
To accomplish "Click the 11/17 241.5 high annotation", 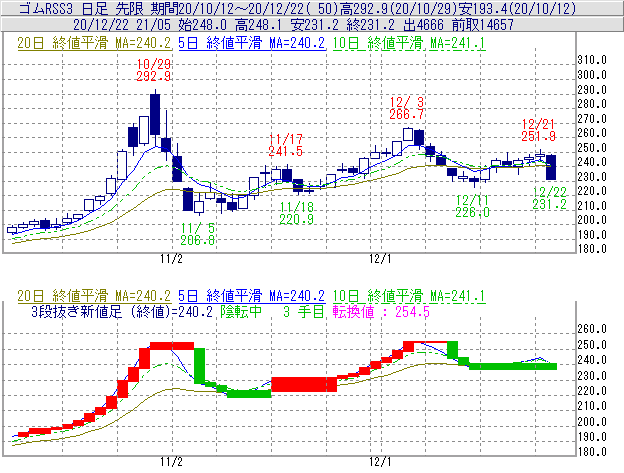I will click(x=286, y=145).
